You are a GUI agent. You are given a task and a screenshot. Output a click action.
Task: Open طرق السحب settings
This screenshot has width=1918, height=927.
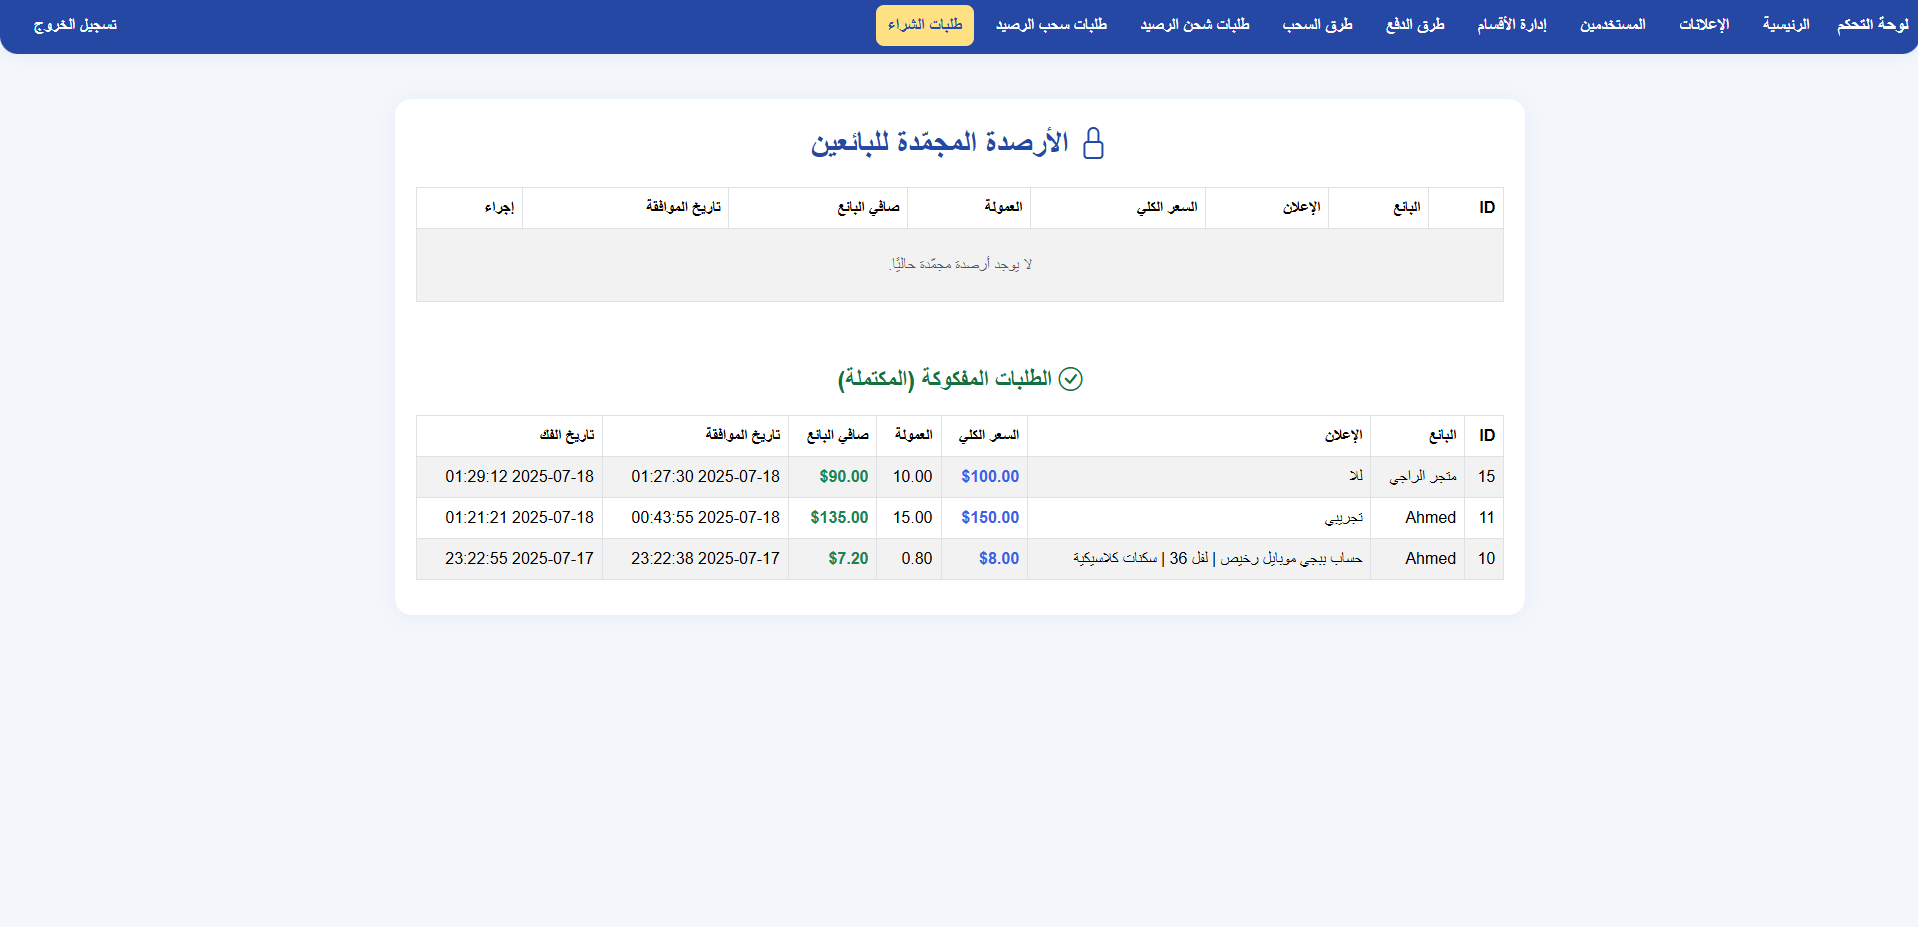tap(1317, 25)
